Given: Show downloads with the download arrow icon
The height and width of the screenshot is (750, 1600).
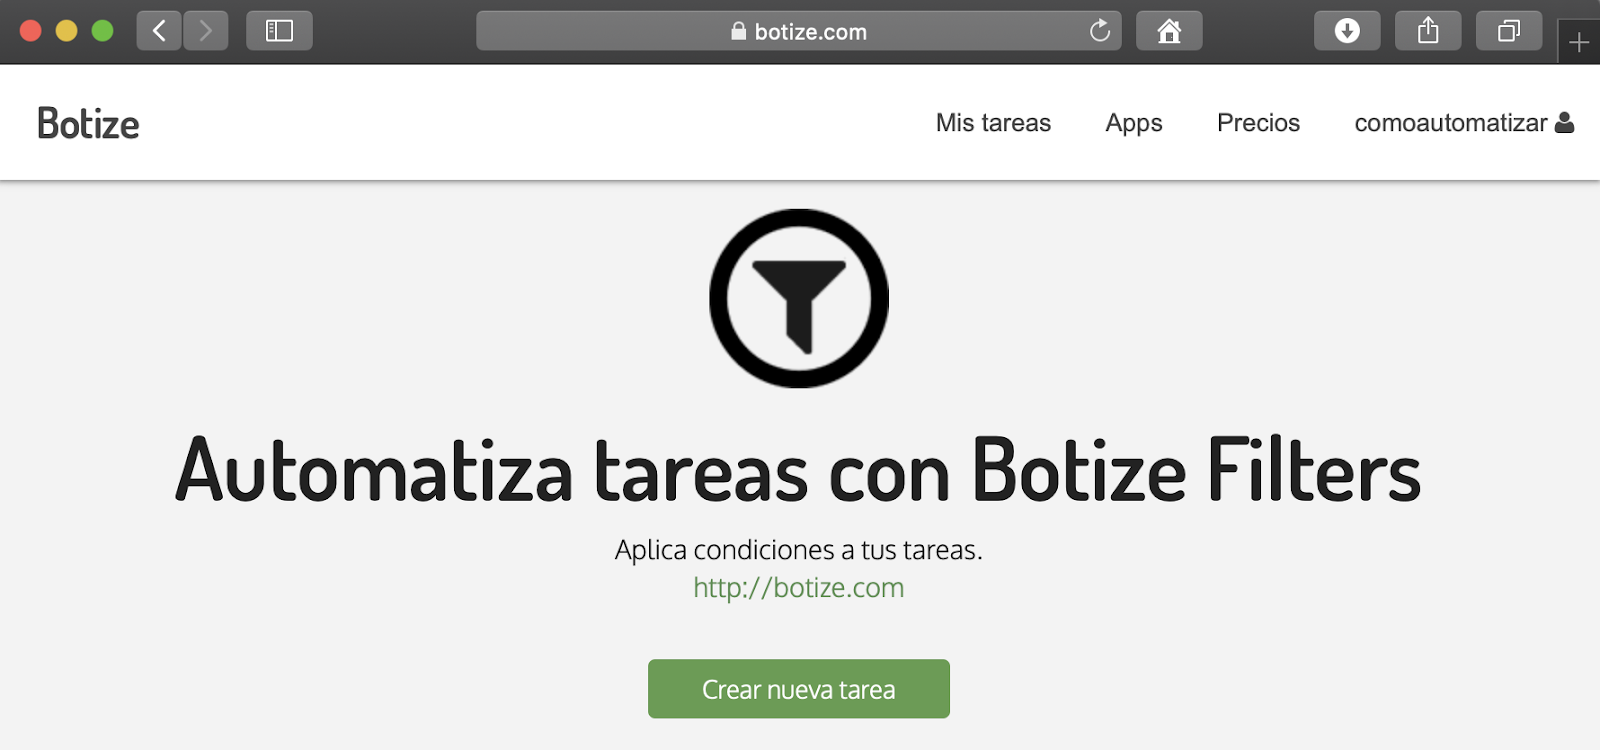Looking at the screenshot, I should click(x=1347, y=31).
